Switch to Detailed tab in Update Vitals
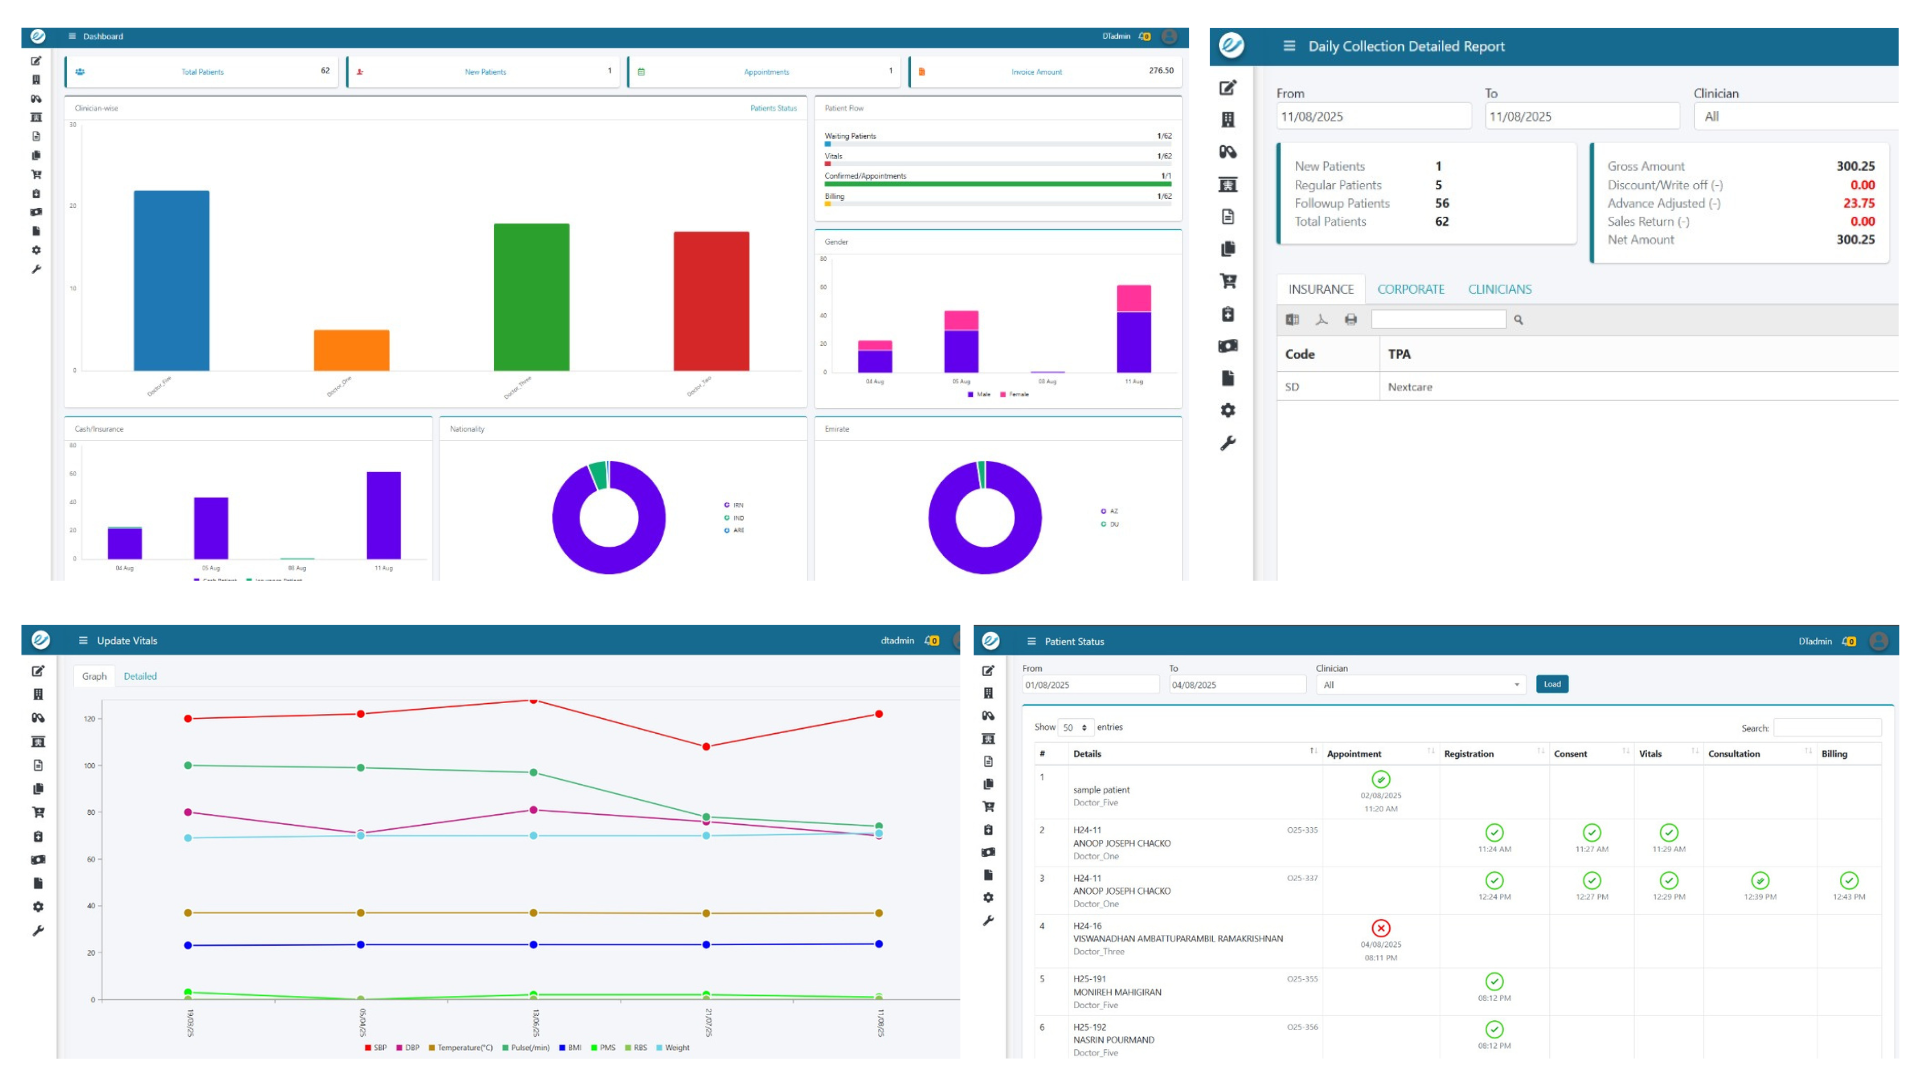Image resolution: width=1920 pixels, height=1080 pixels. tap(140, 677)
